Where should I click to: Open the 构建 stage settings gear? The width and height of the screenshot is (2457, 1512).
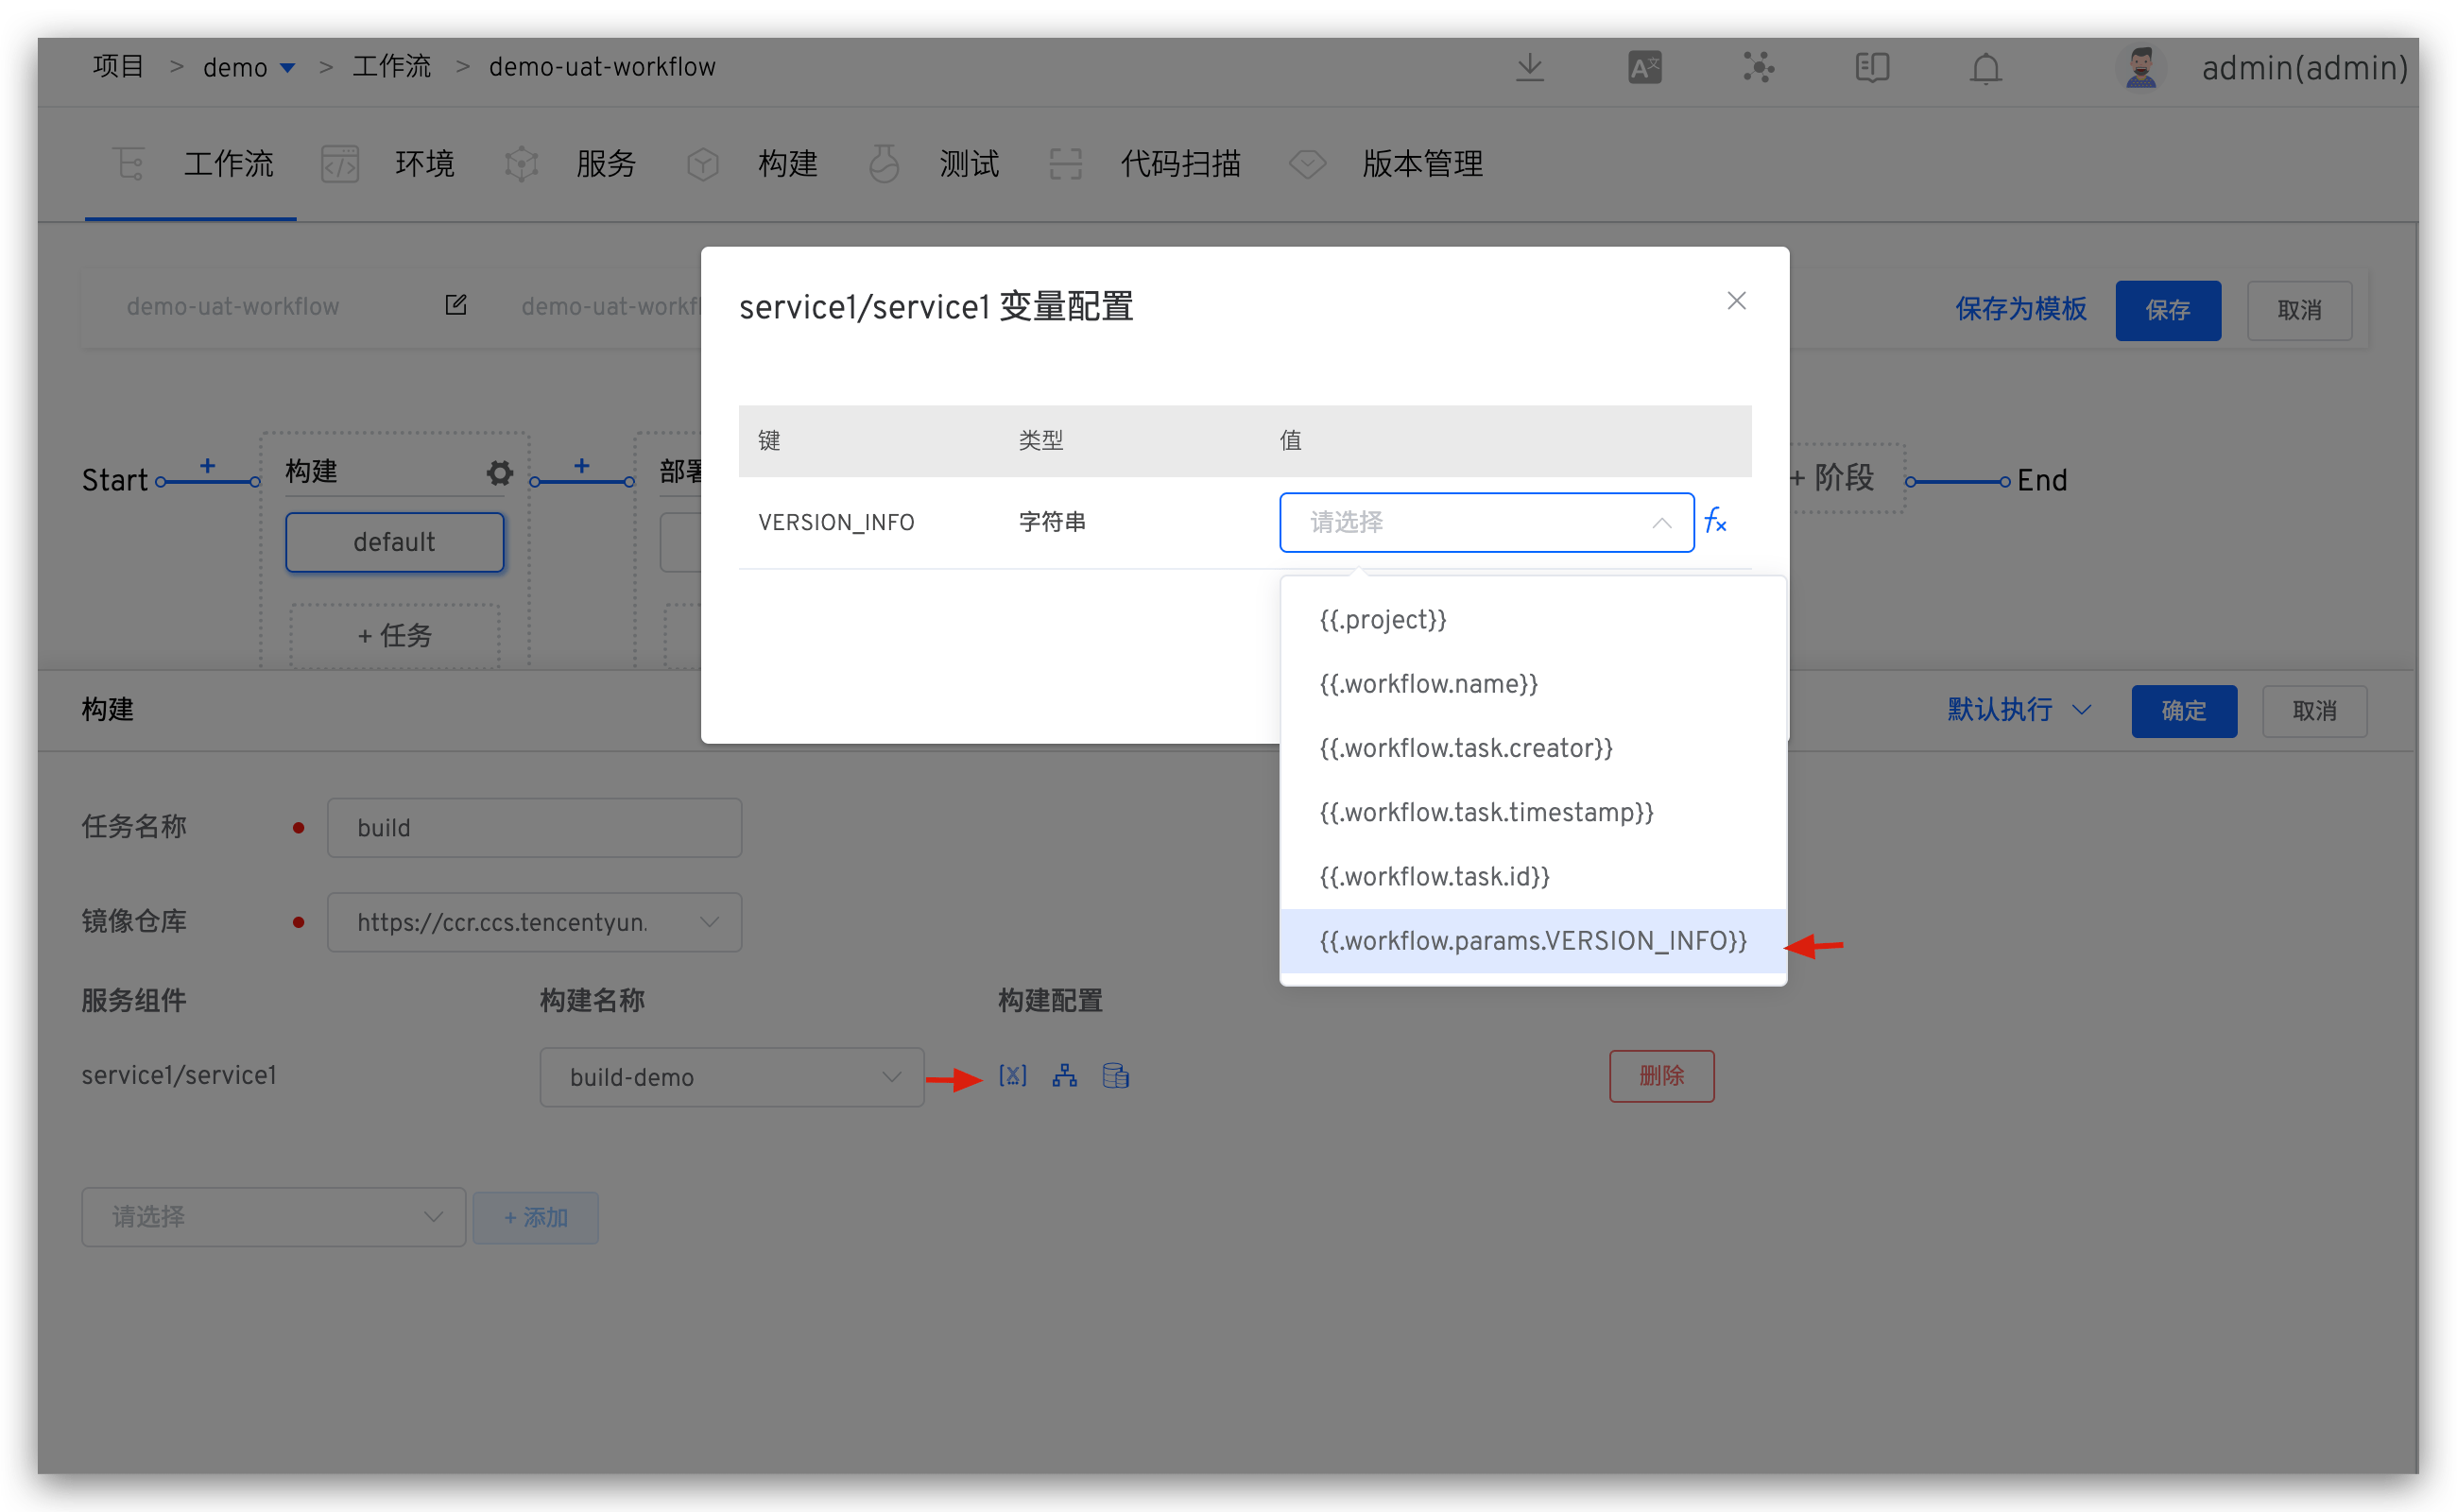pyautogui.click(x=498, y=472)
